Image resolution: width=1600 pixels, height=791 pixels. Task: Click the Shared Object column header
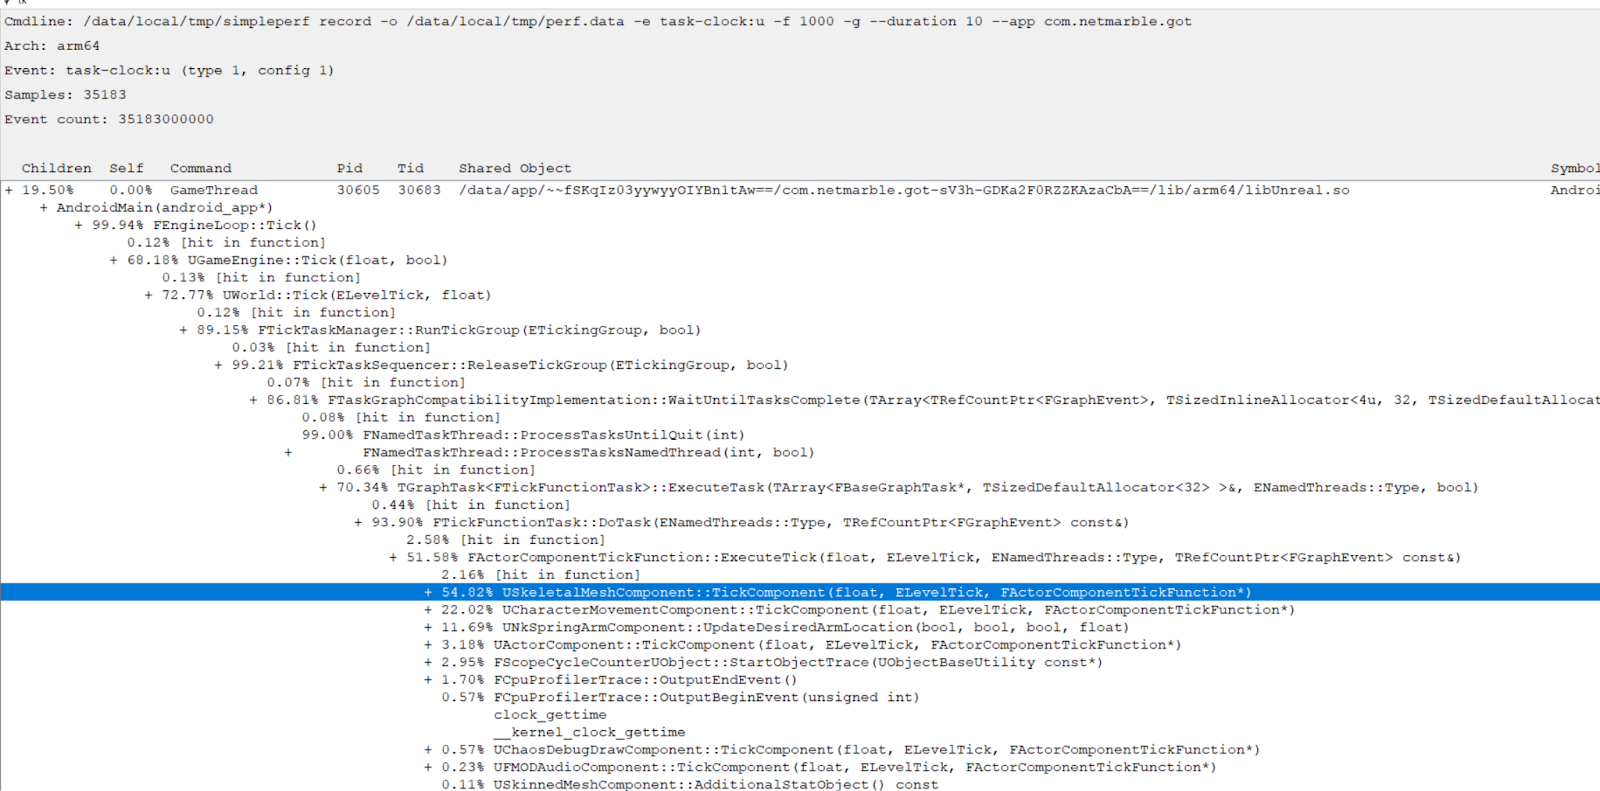515,168
